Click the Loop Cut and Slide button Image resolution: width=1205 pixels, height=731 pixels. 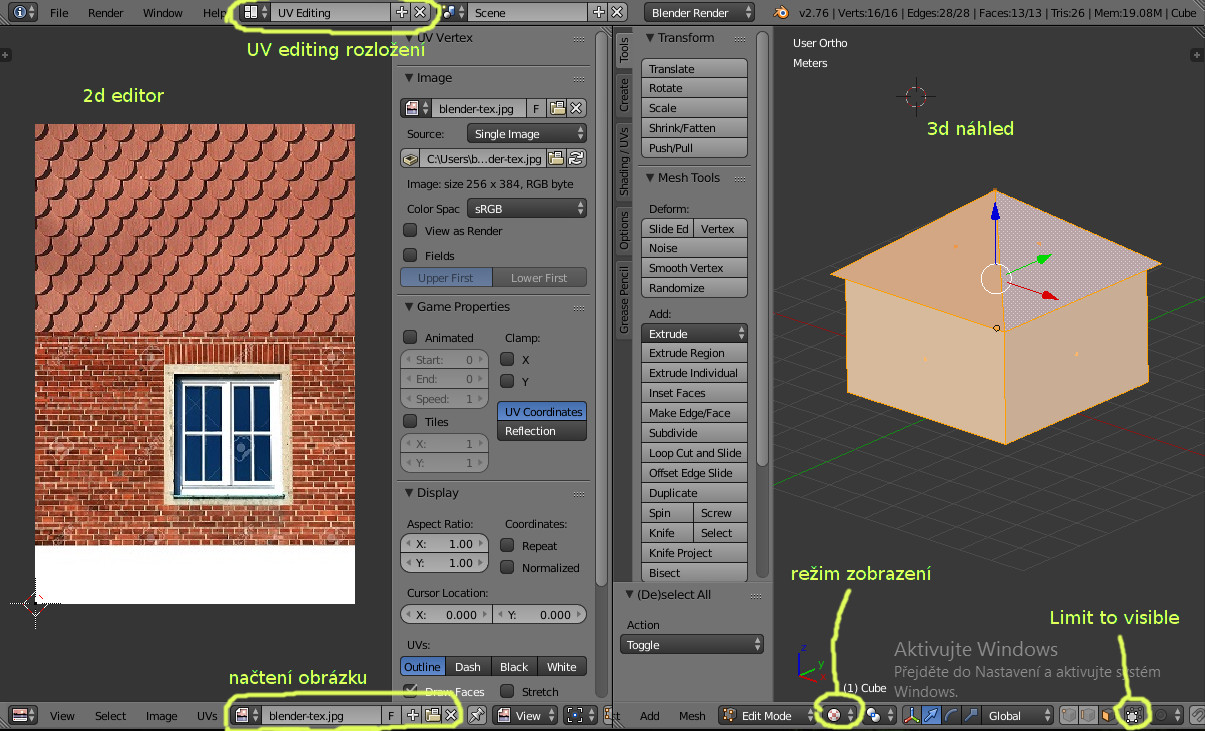(694, 453)
